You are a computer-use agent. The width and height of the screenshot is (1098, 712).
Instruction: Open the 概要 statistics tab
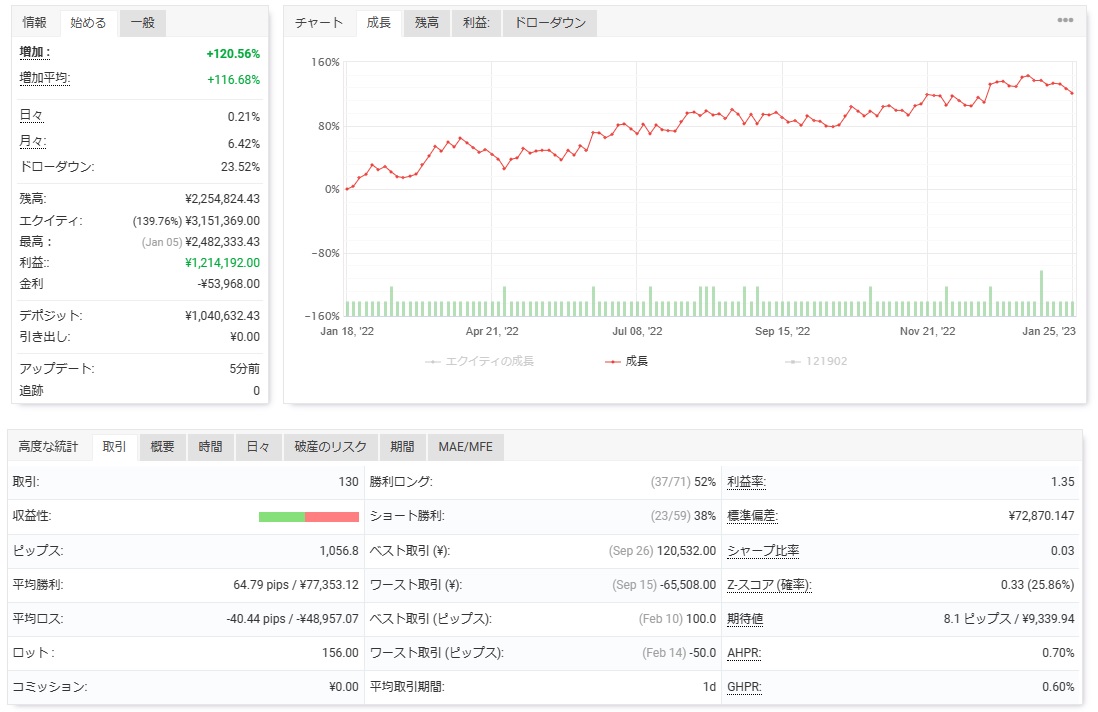[x=162, y=447]
